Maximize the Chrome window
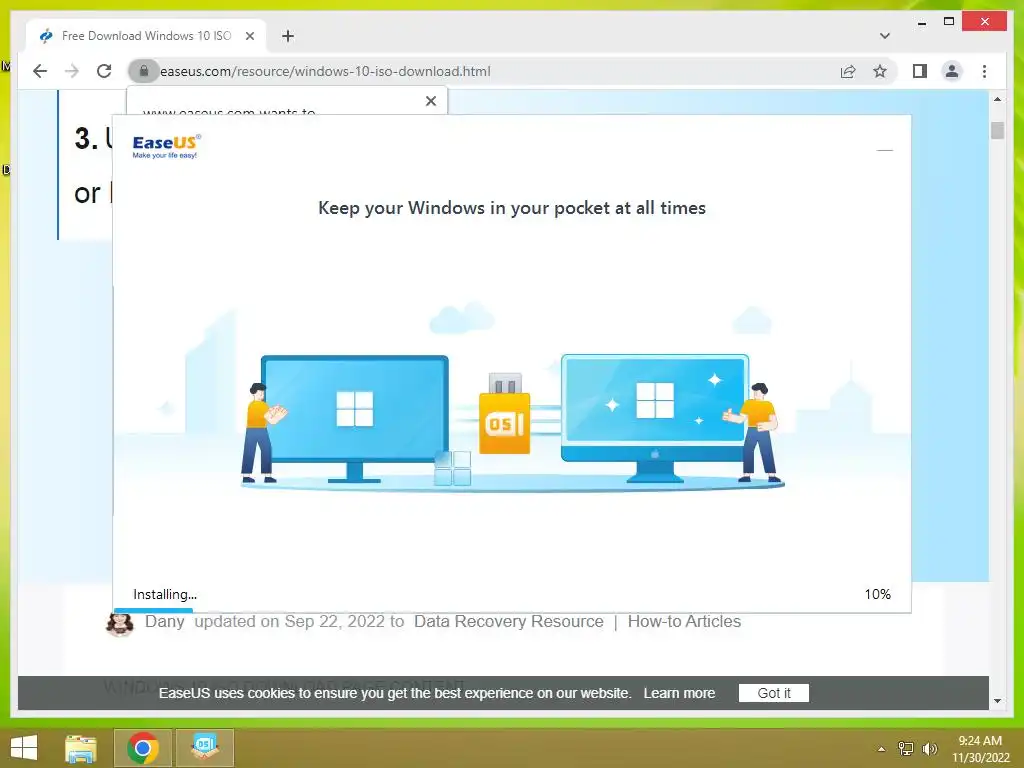 949,22
